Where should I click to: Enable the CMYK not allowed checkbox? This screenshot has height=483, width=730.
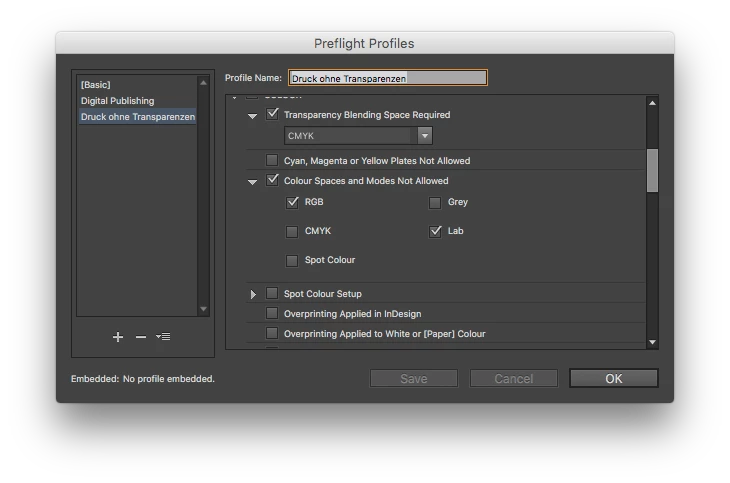point(292,231)
